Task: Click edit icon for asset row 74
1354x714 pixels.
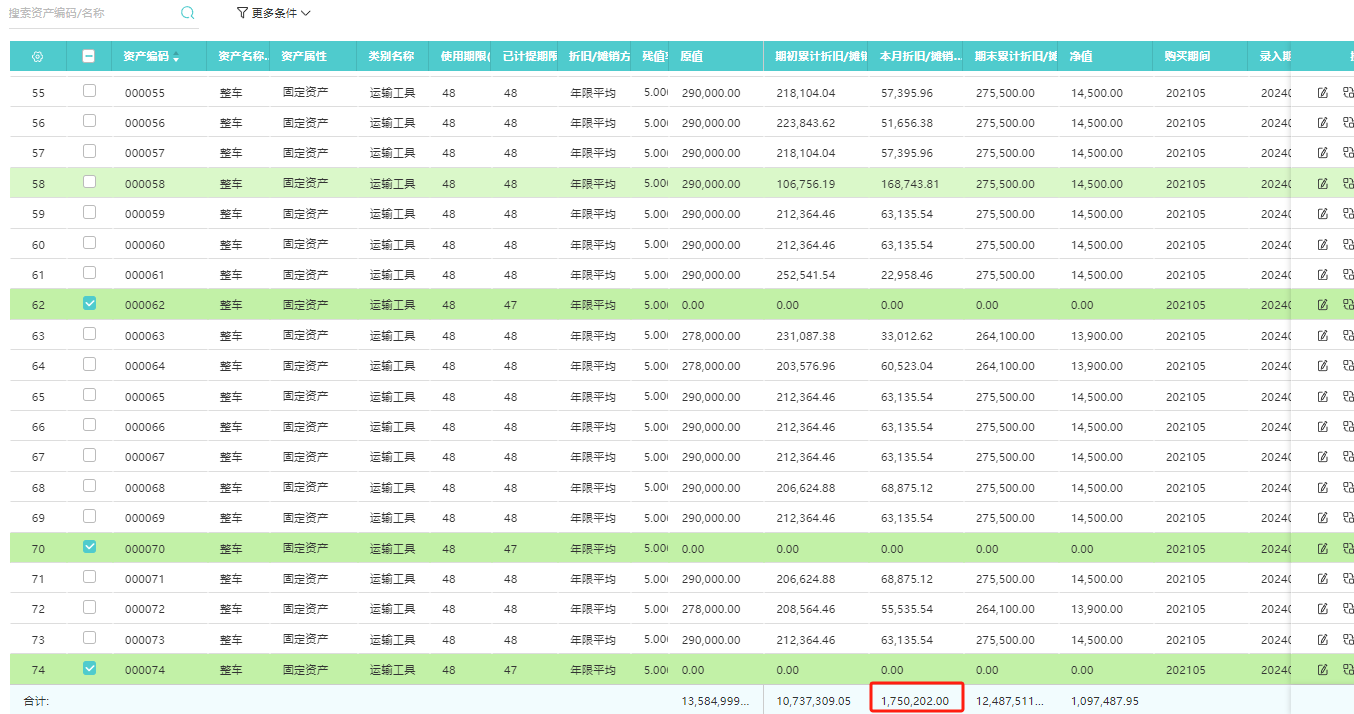Action: pos(1323,670)
